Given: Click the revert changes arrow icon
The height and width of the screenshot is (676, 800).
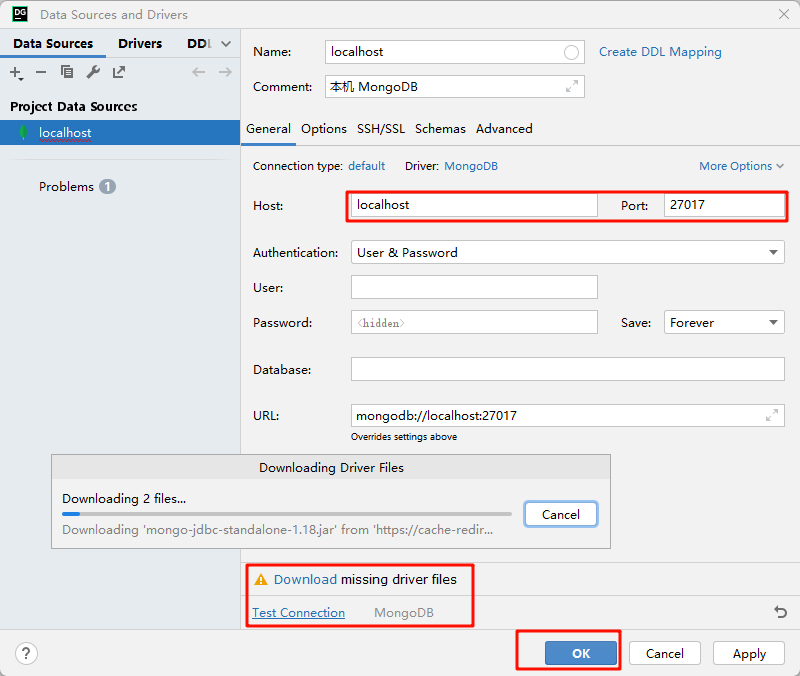Looking at the screenshot, I should pos(780,612).
